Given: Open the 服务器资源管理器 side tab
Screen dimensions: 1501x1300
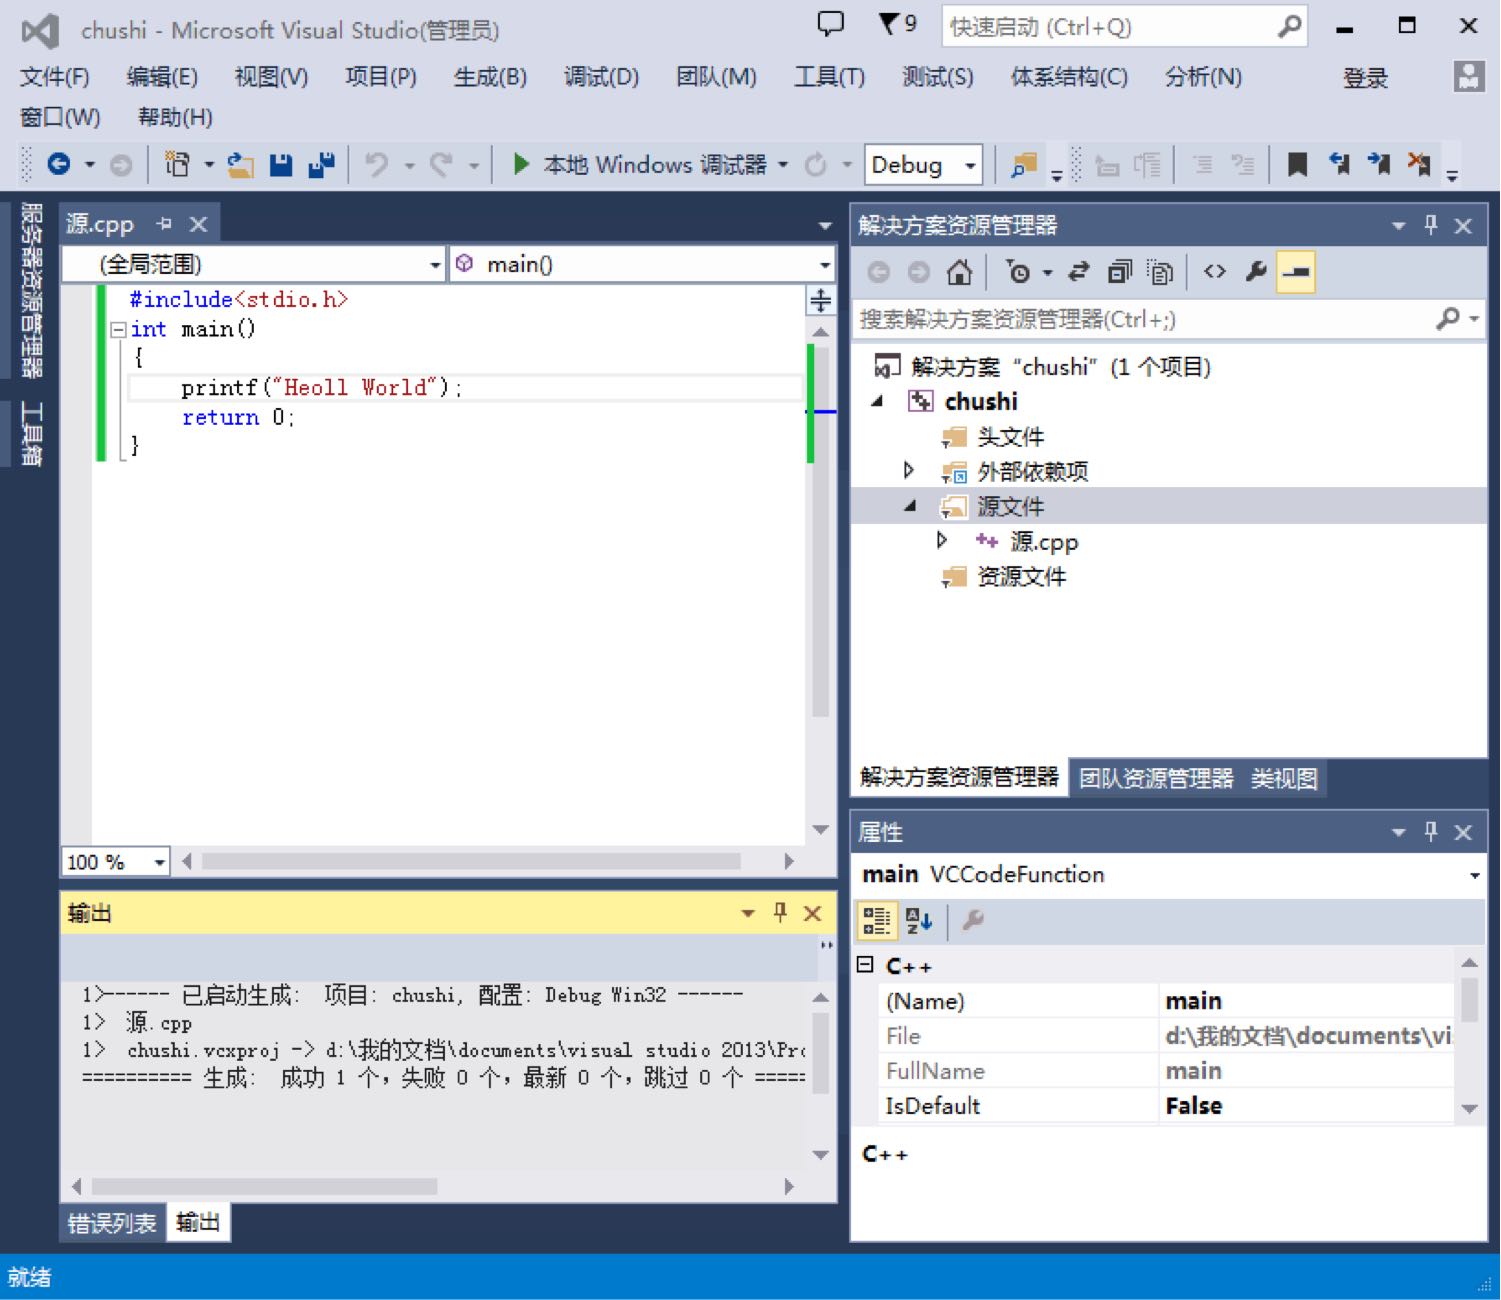Looking at the screenshot, I should pos(31,290).
